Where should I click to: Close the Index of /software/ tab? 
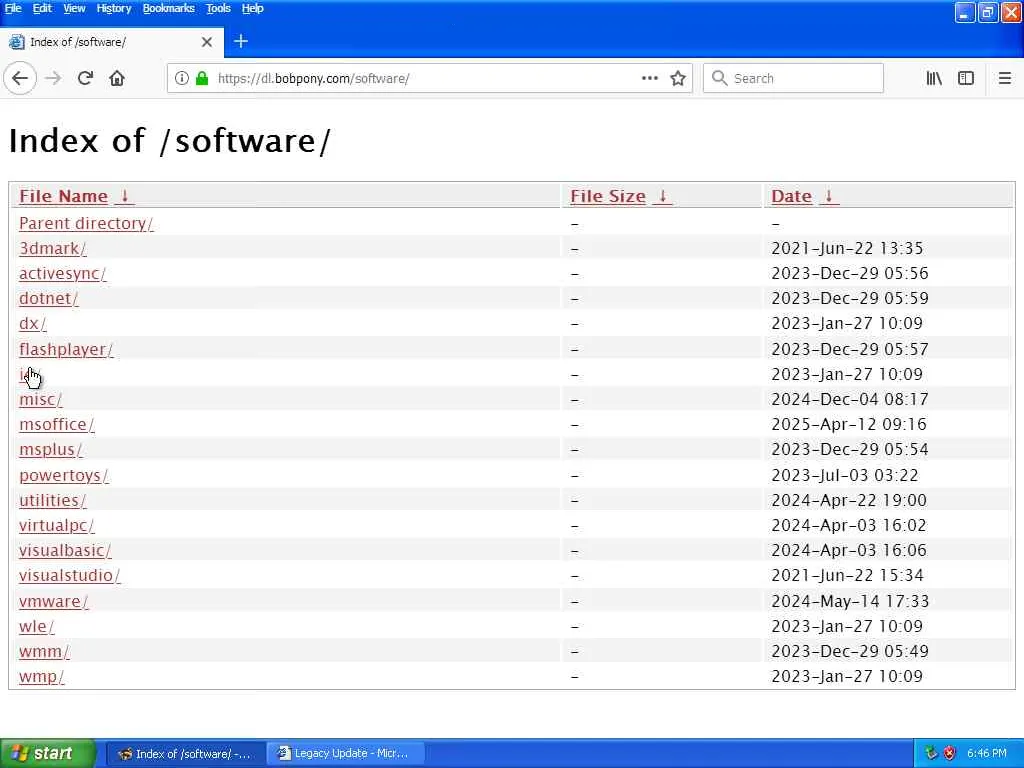tap(206, 42)
